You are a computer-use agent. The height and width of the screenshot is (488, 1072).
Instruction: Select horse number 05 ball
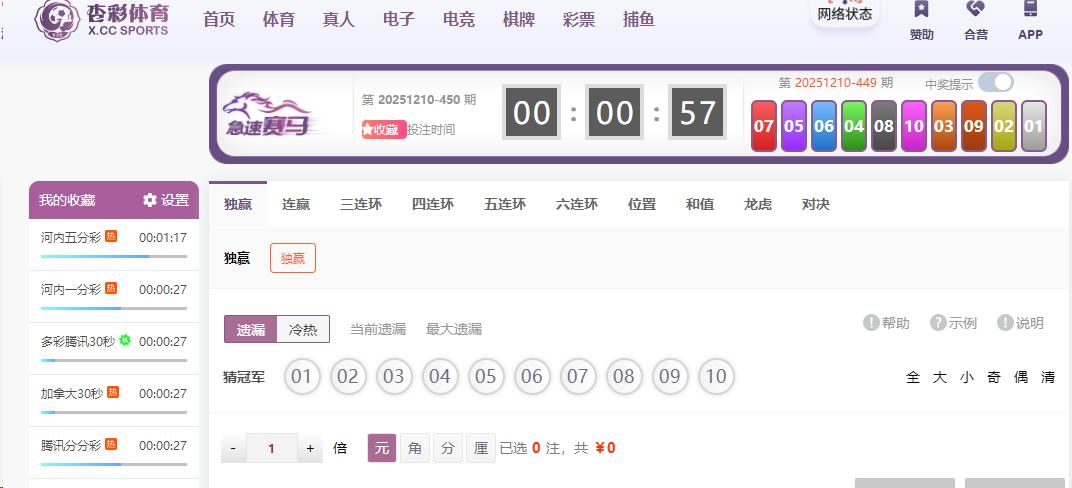point(485,377)
